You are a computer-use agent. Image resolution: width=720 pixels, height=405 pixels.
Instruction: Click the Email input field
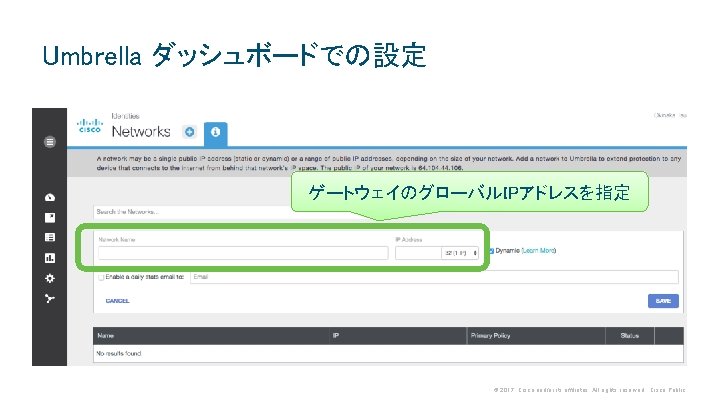point(434,277)
